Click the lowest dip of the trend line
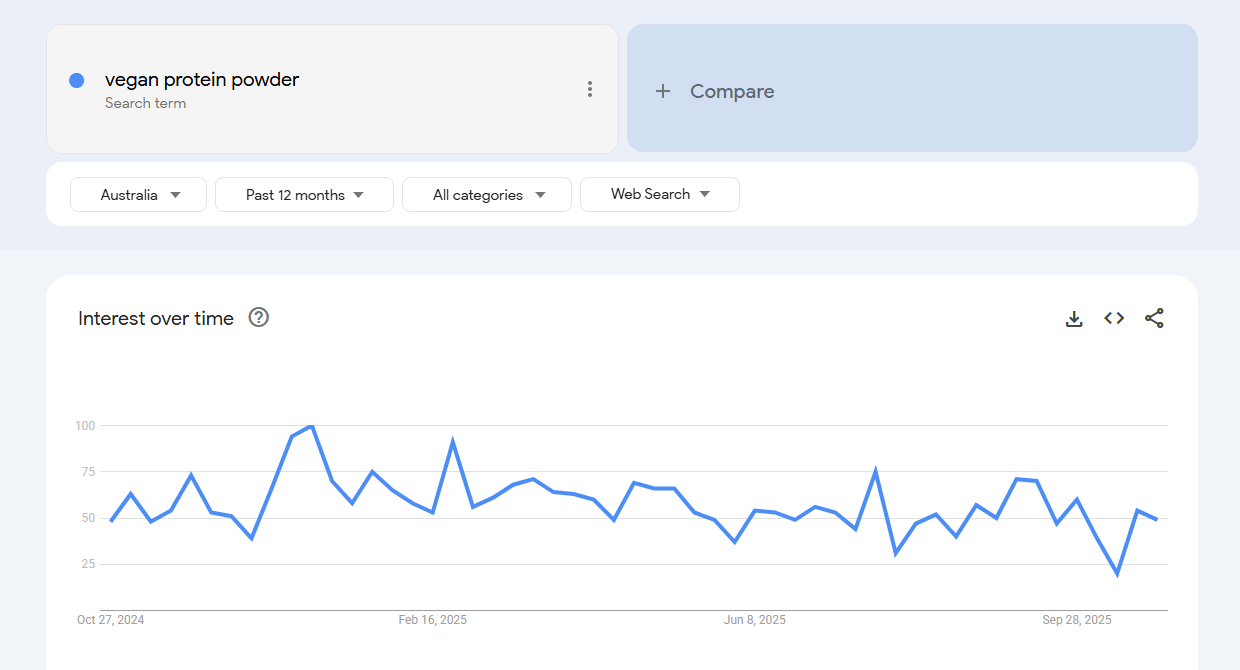The width and height of the screenshot is (1240, 670). (1117, 574)
